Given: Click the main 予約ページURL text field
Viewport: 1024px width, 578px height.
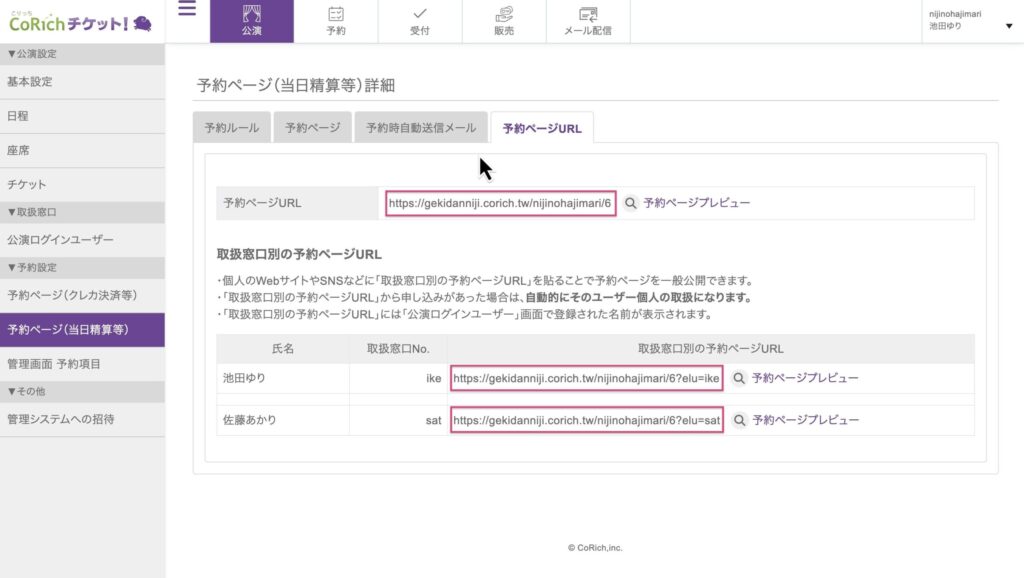Looking at the screenshot, I should (500, 203).
